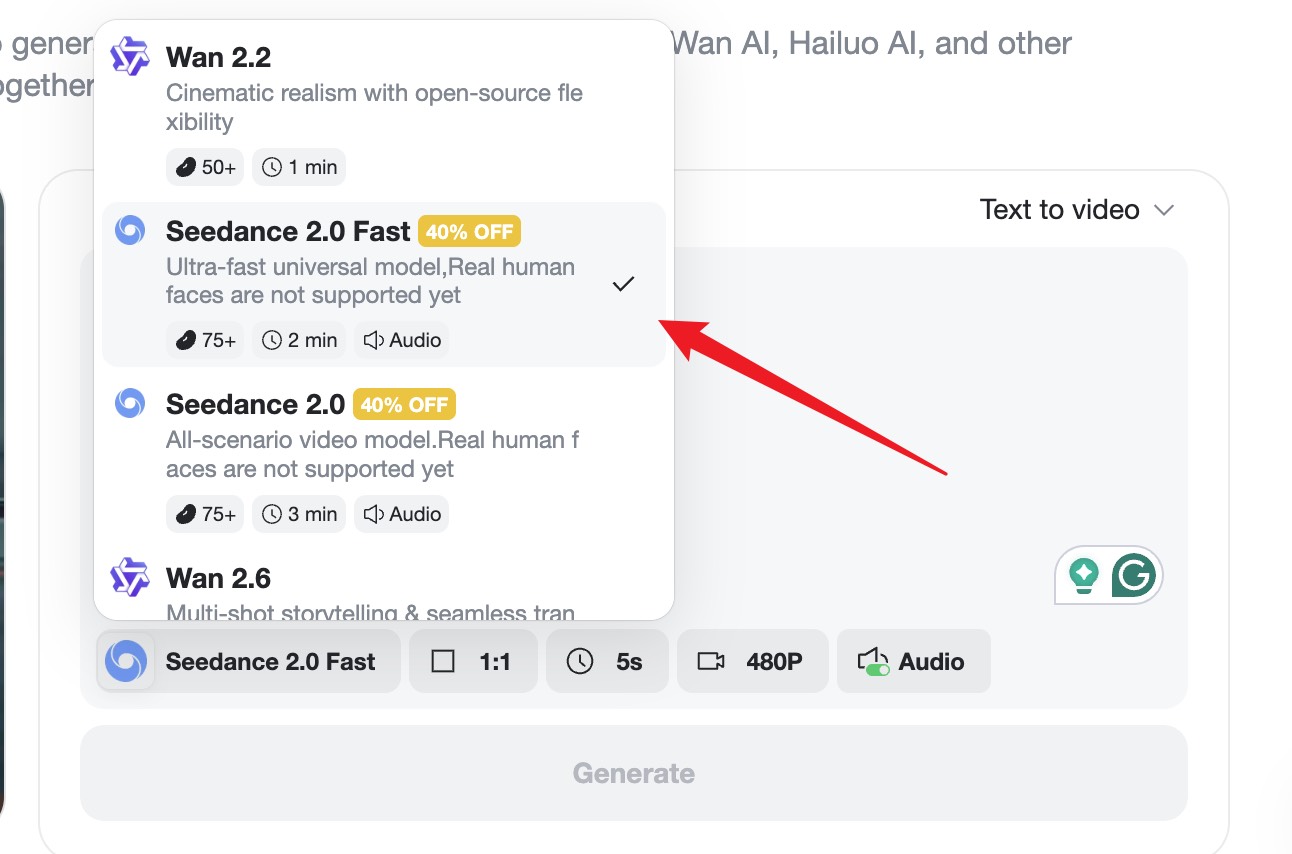The image size is (1292, 854).
Task: Select the Wan 2.6 model icon
Action: 129,577
